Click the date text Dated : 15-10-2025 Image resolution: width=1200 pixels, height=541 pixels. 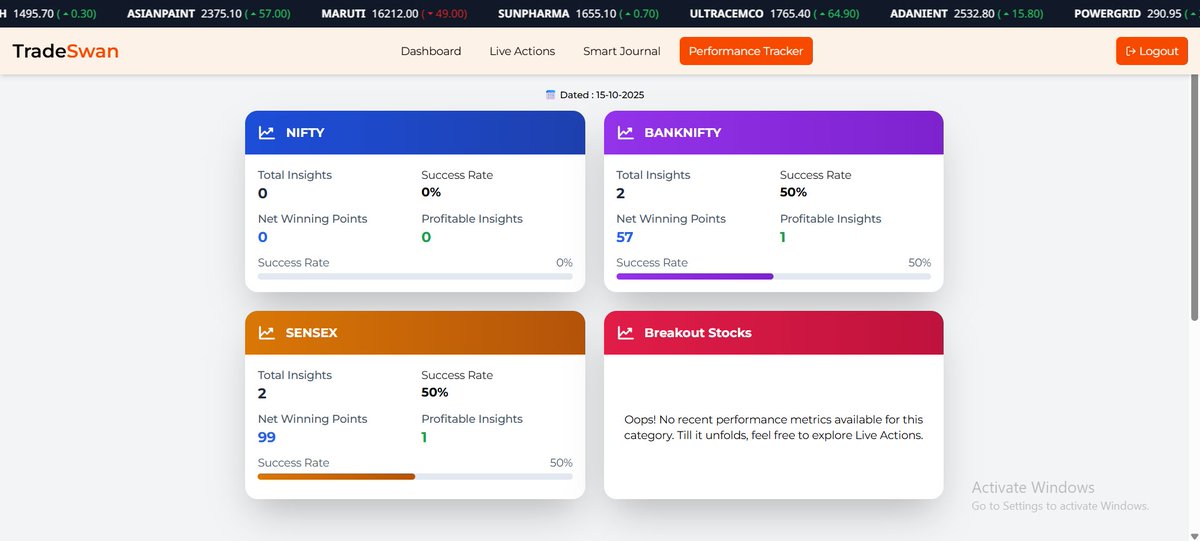(x=602, y=95)
